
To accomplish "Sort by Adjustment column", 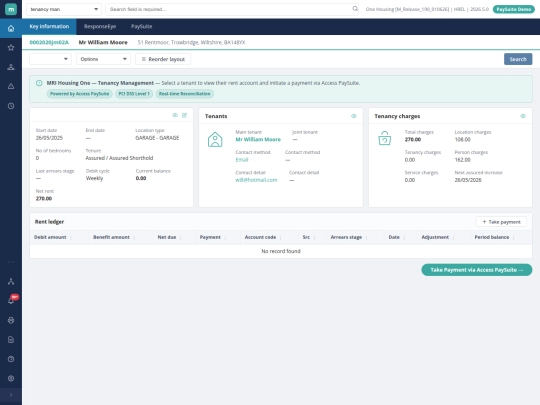I will (x=435, y=237).
